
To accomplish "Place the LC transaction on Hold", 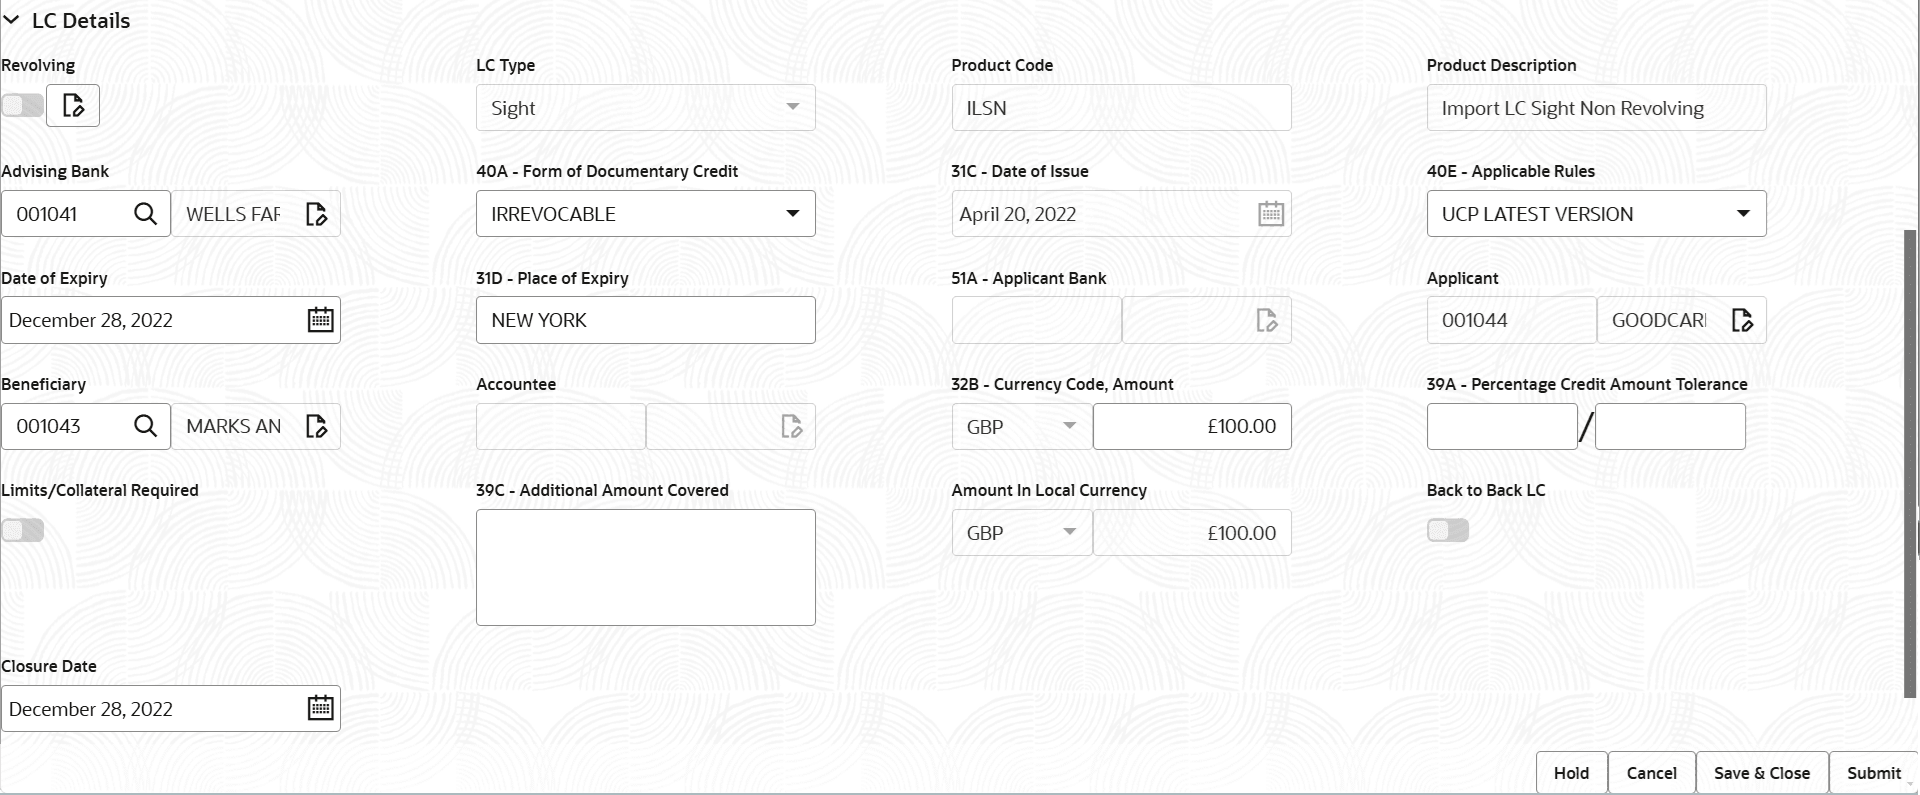I will [x=1570, y=772].
